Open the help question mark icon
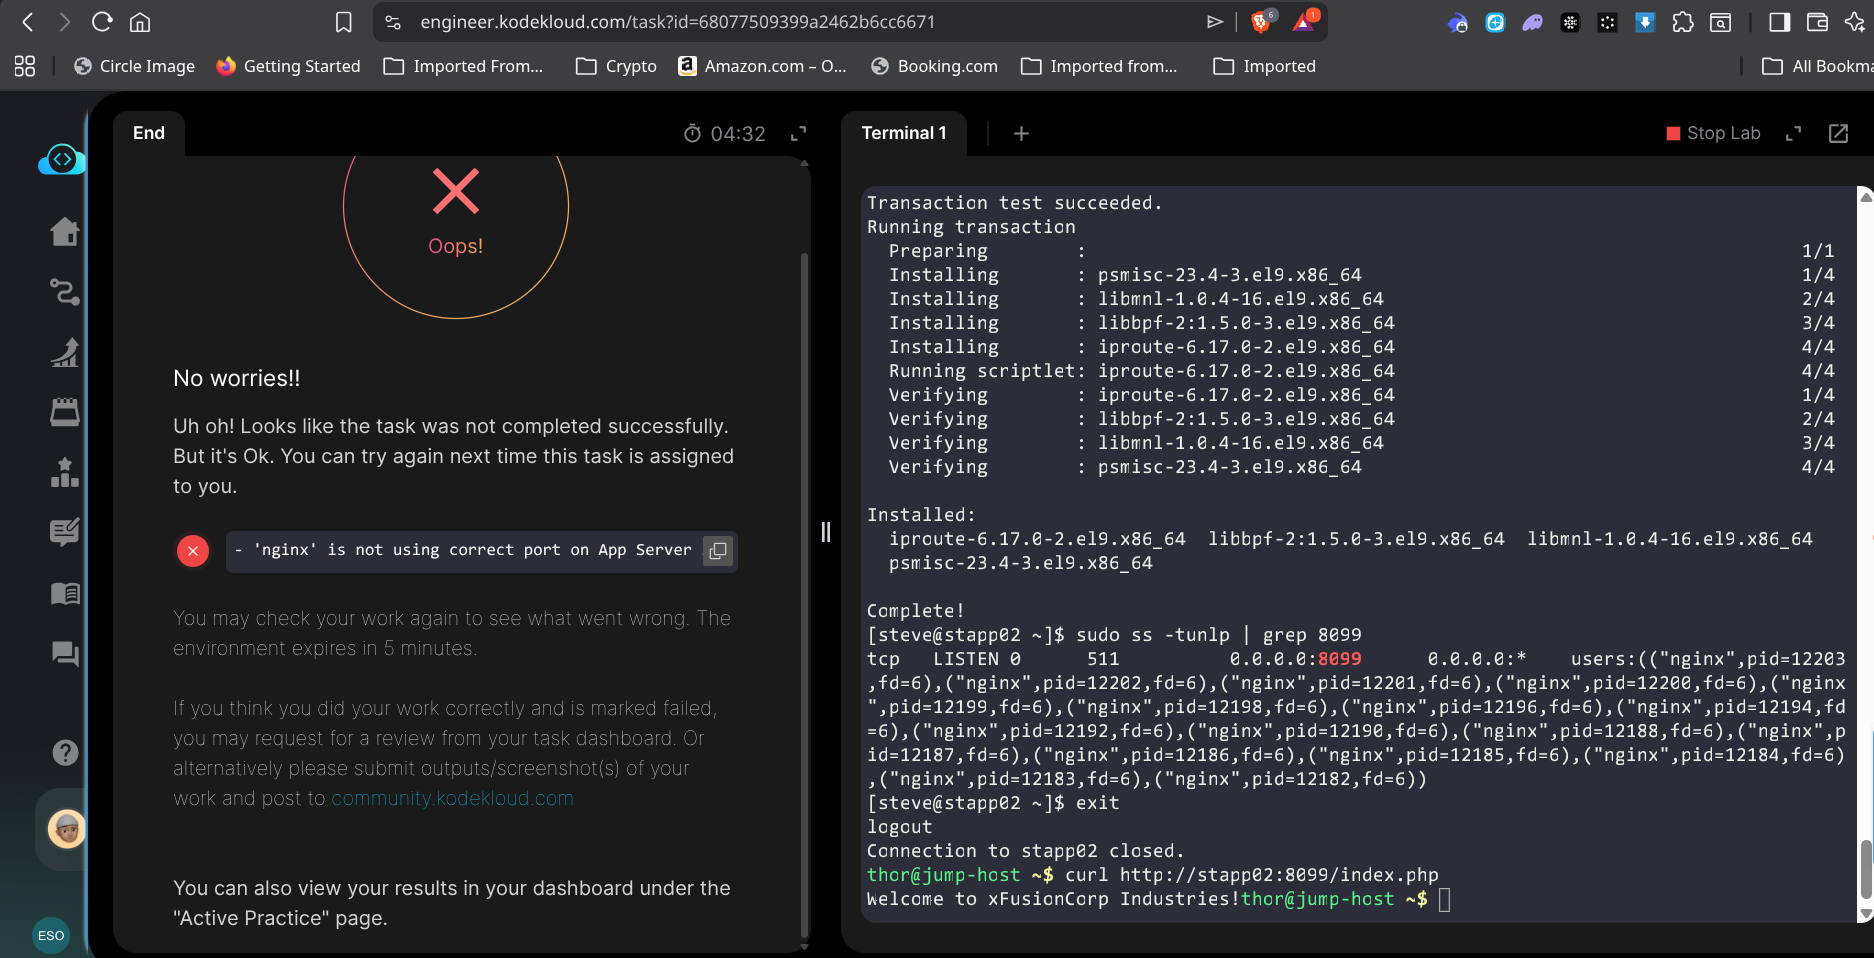The image size is (1874, 958). [65, 752]
